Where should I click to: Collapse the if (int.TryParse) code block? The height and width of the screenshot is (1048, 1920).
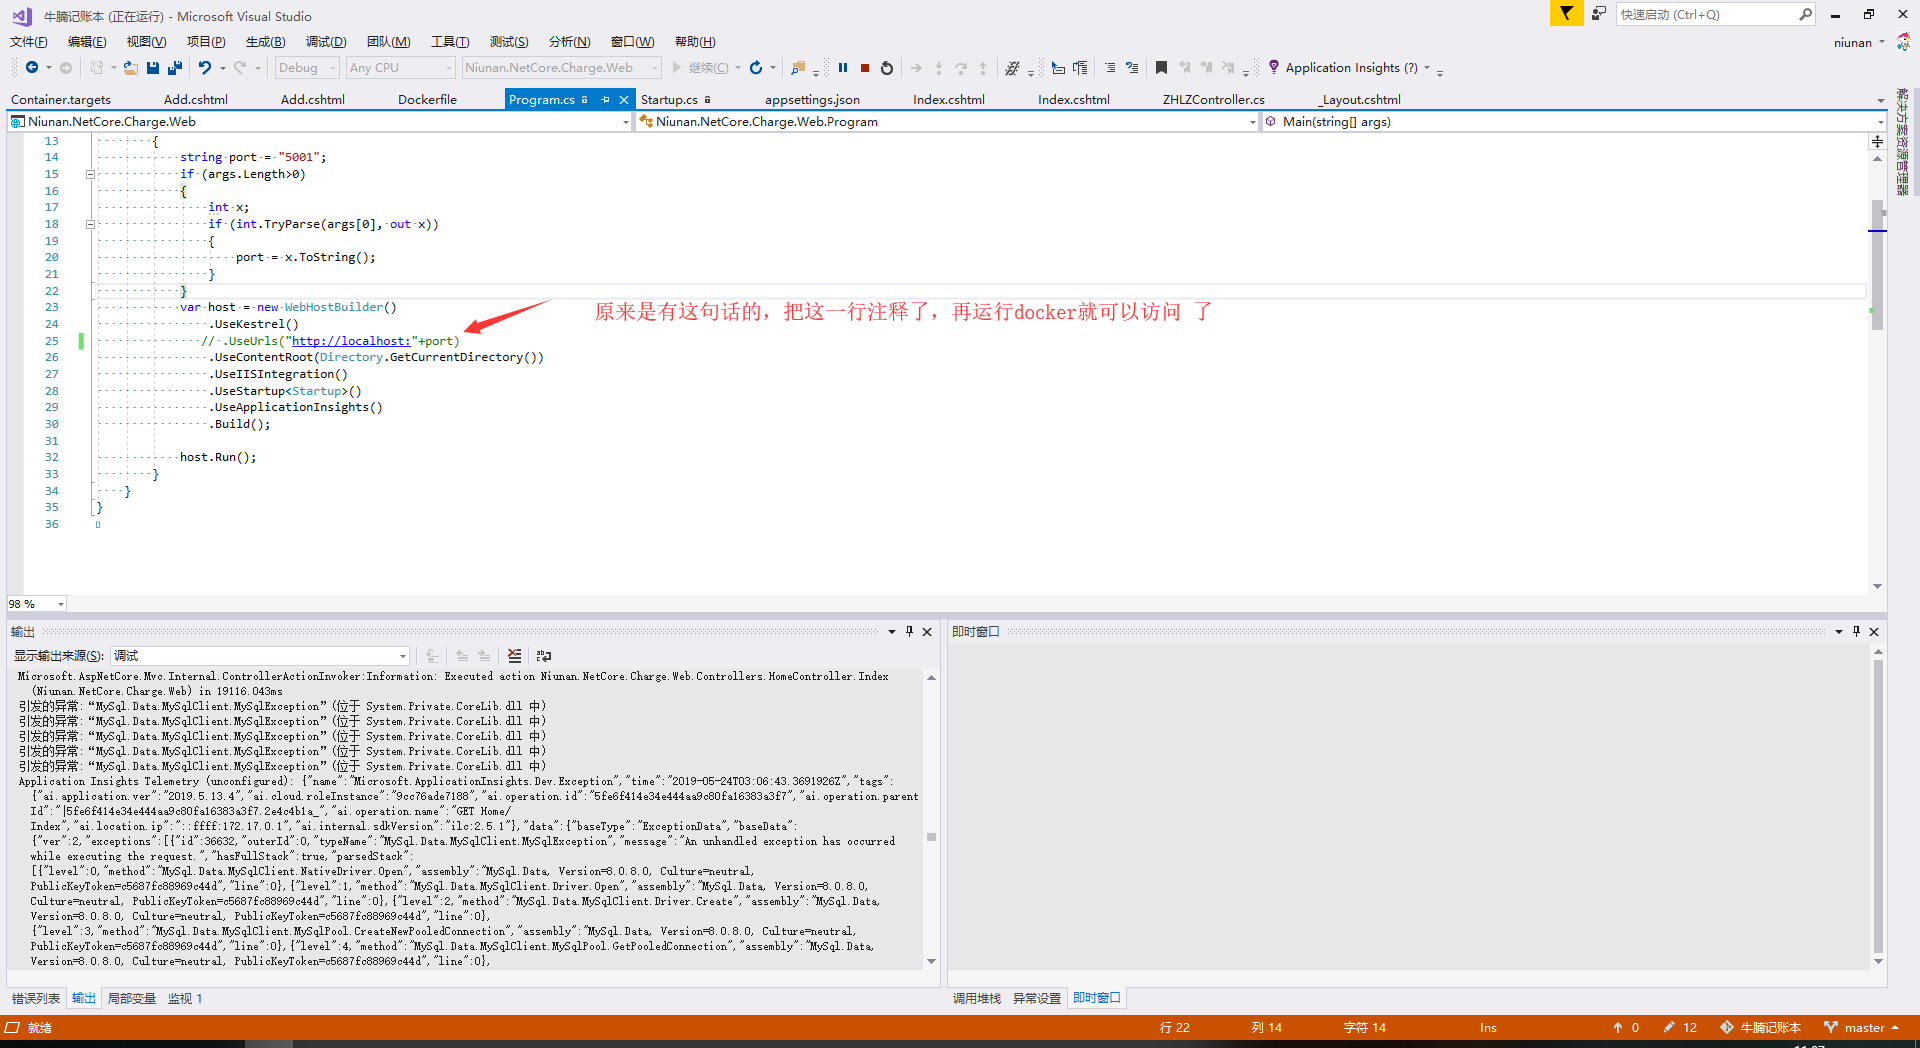coord(90,224)
